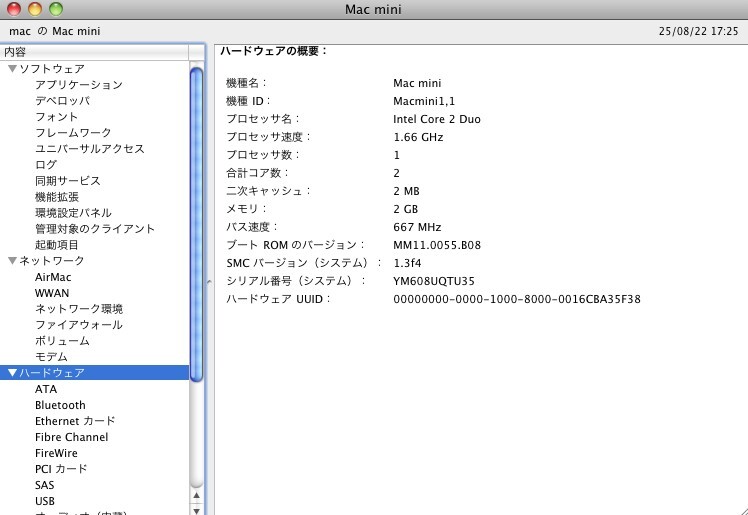Image resolution: width=748 pixels, height=515 pixels.
Task: Choose ユニバーサルアクセス entry
Action: (x=90, y=149)
